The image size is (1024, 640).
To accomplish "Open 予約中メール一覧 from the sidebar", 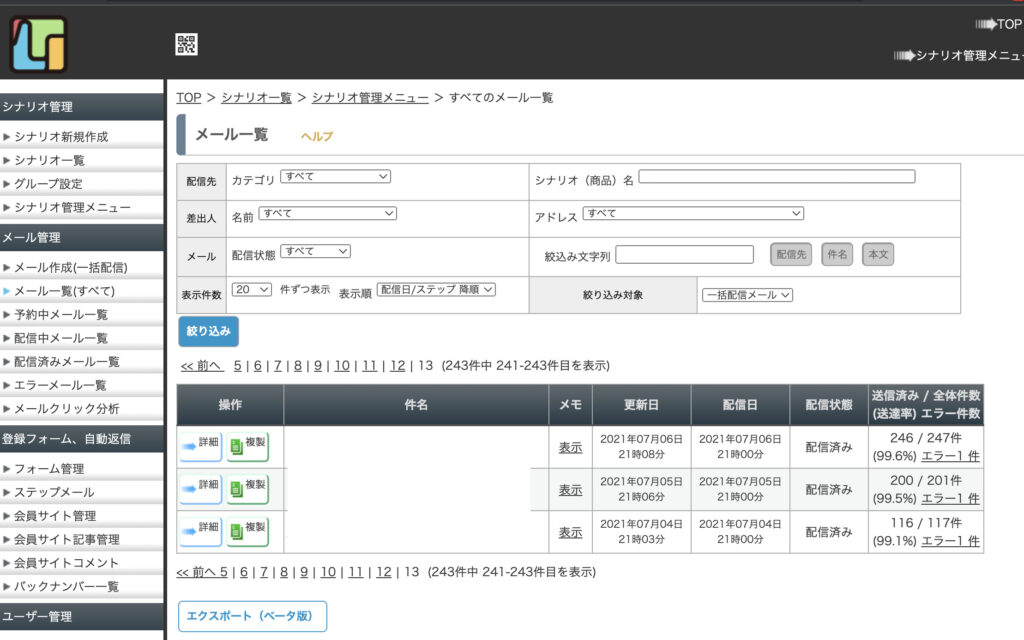I will point(61,314).
